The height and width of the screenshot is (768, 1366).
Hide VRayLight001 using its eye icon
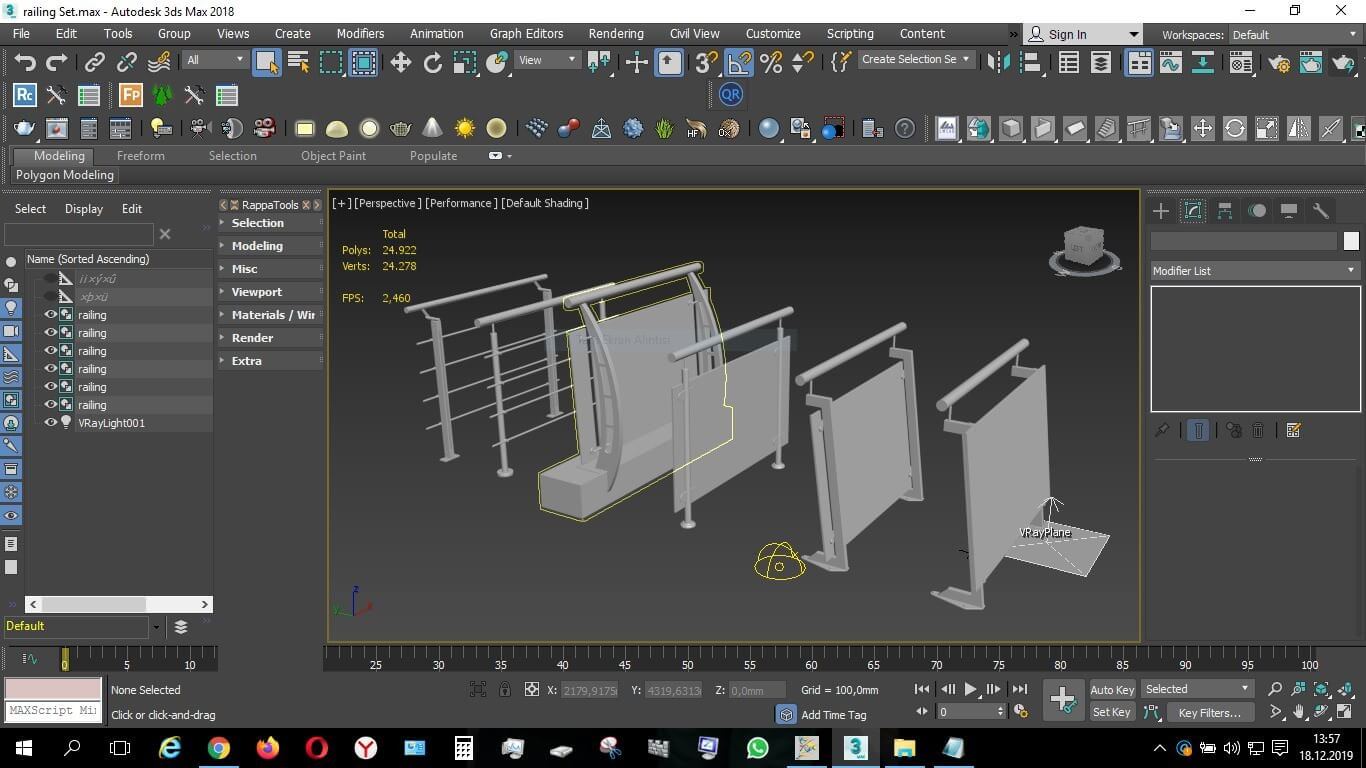click(x=50, y=423)
